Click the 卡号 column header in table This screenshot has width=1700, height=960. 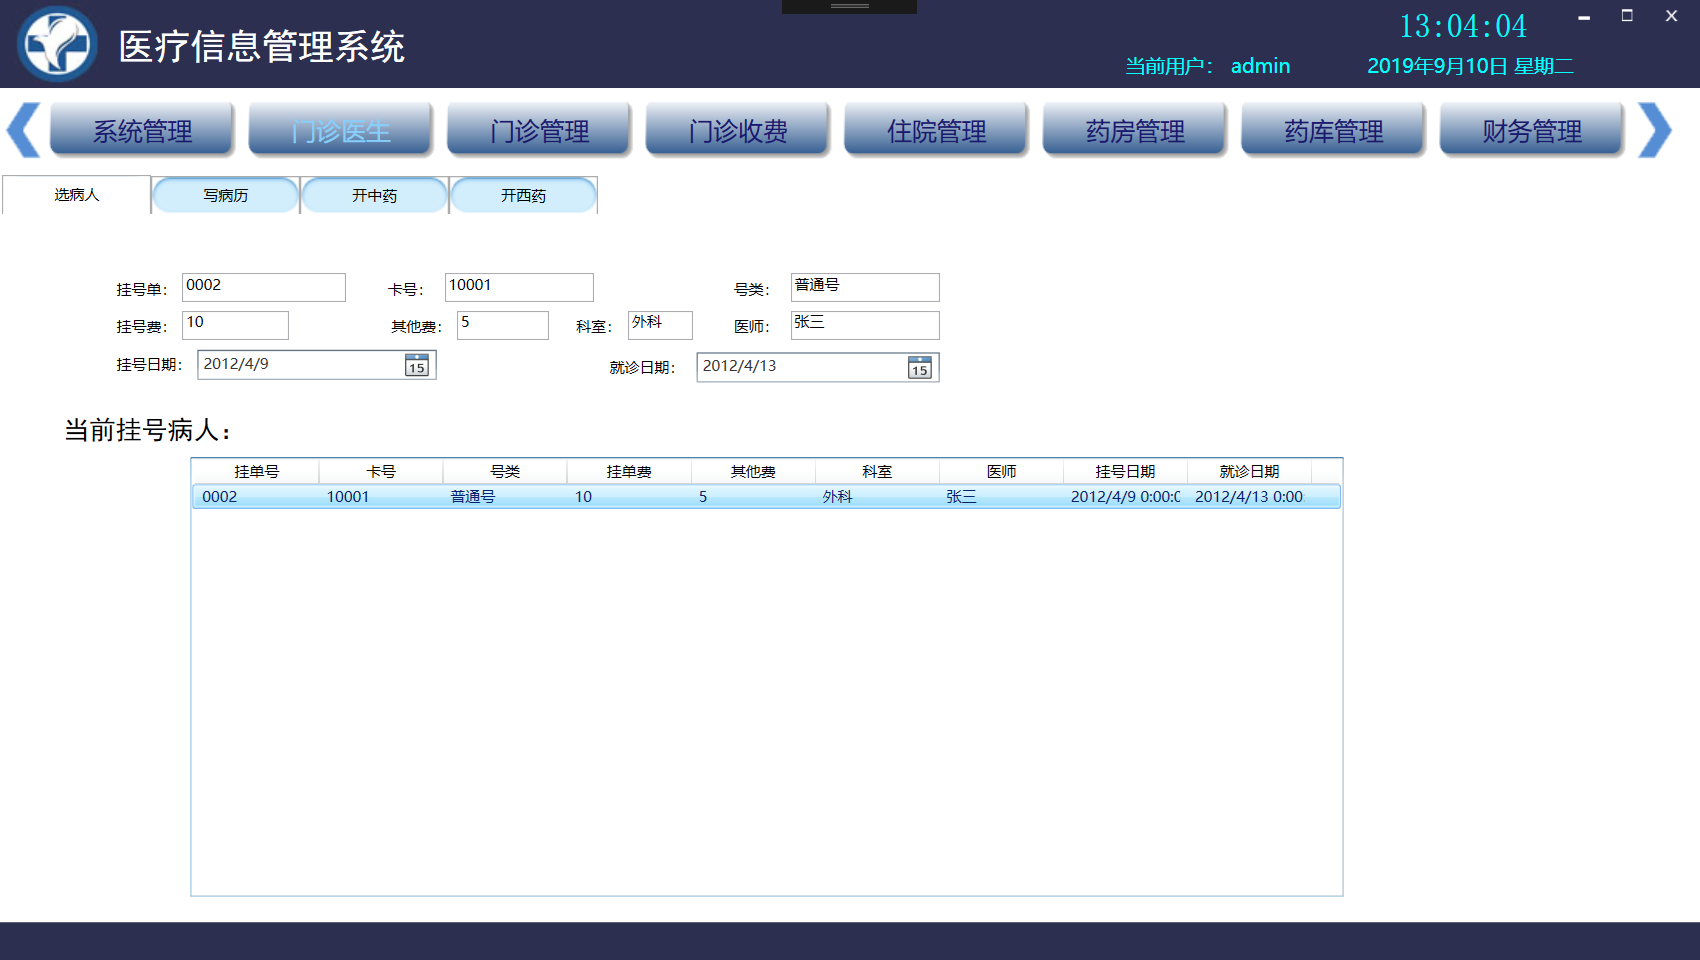point(381,471)
